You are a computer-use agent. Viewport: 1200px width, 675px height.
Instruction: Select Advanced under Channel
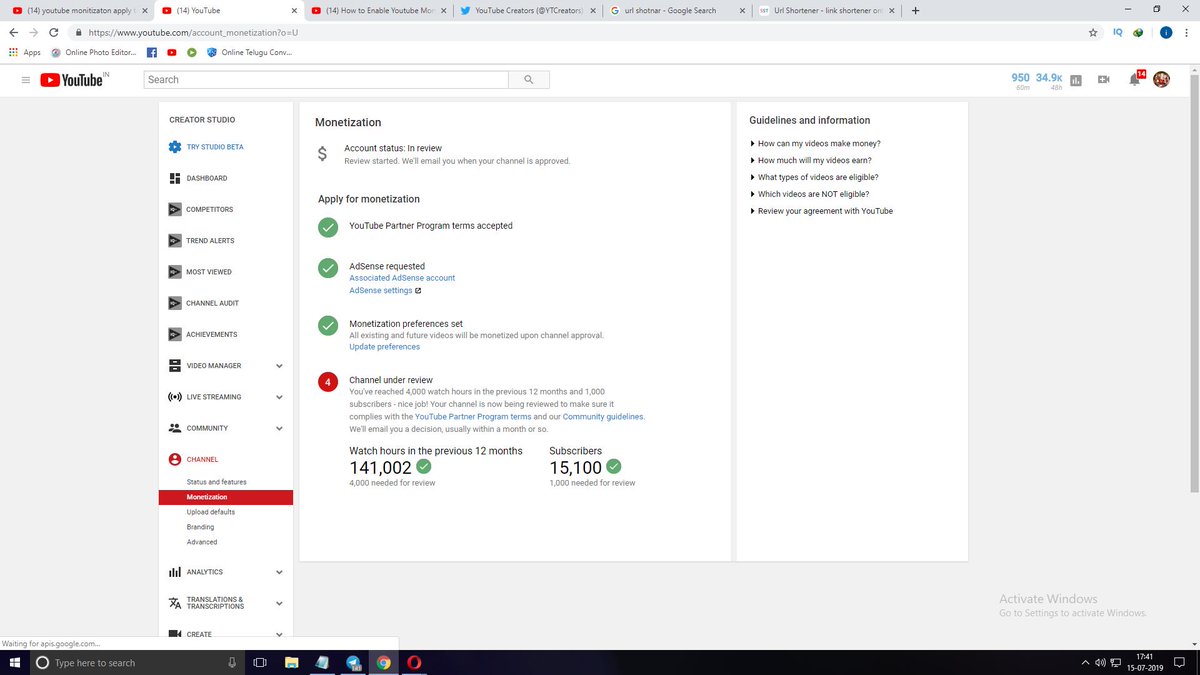(202, 542)
